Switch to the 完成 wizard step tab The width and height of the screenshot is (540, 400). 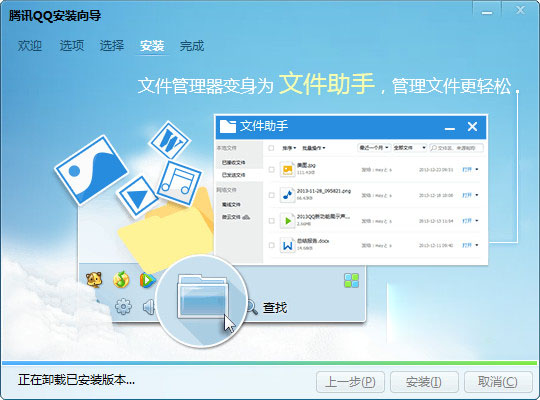tap(192, 45)
